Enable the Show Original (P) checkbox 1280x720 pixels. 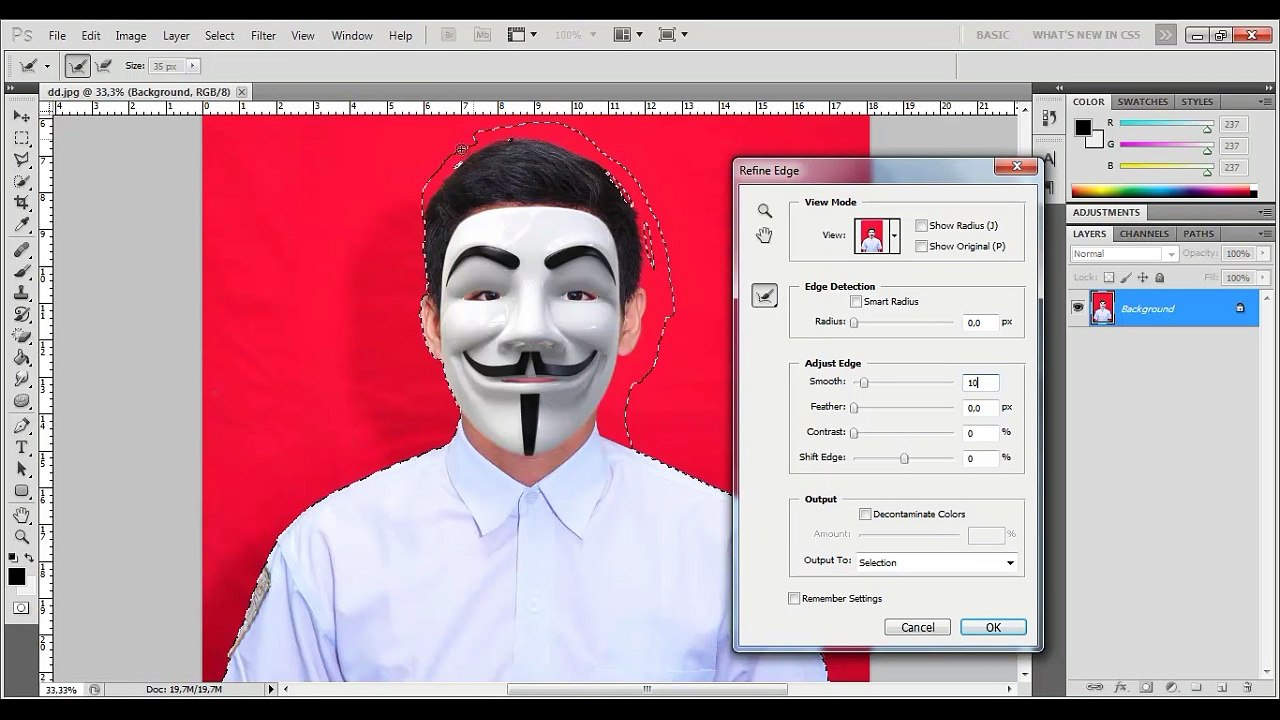pos(921,246)
